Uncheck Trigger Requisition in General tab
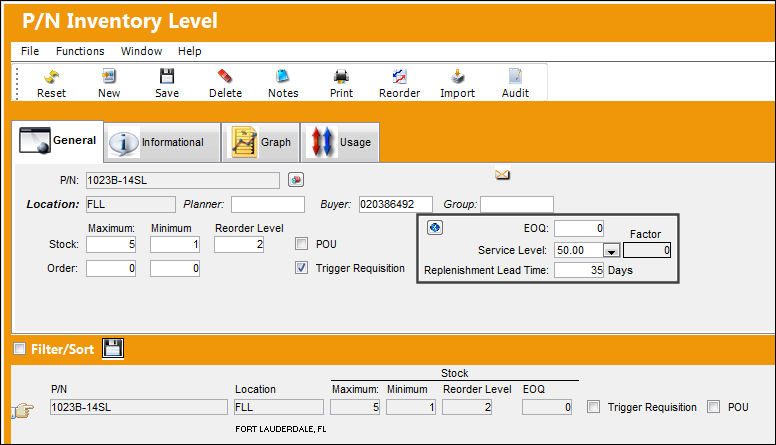Screen dimensions: 776x445 click(301, 268)
